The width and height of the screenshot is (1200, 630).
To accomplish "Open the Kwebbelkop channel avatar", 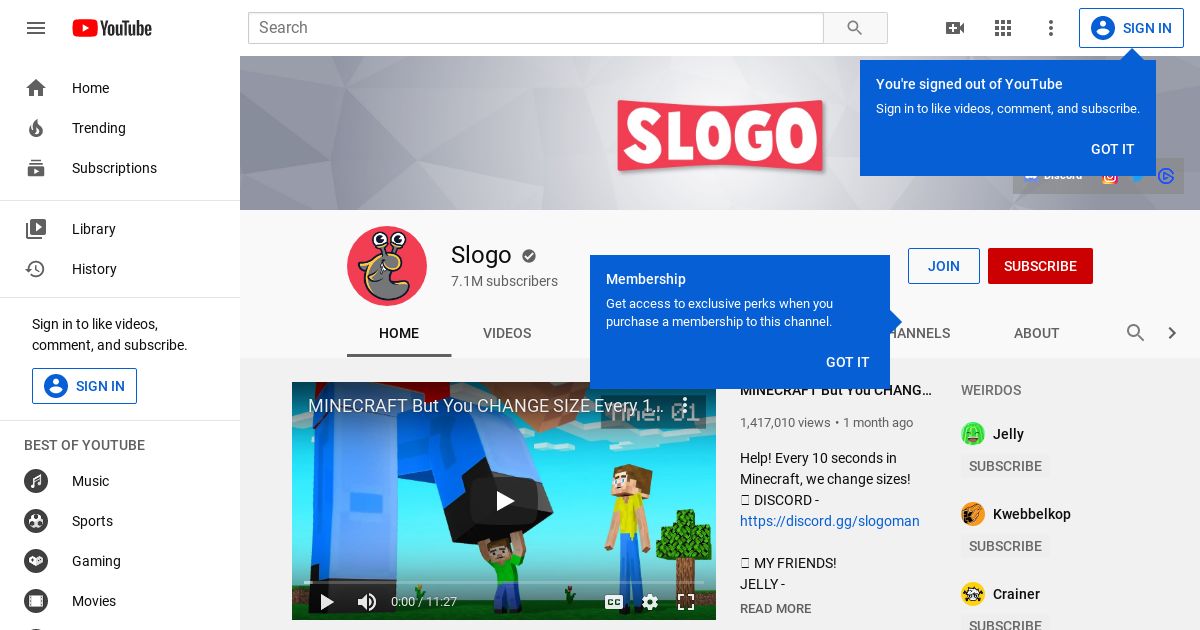I will [x=973, y=514].
